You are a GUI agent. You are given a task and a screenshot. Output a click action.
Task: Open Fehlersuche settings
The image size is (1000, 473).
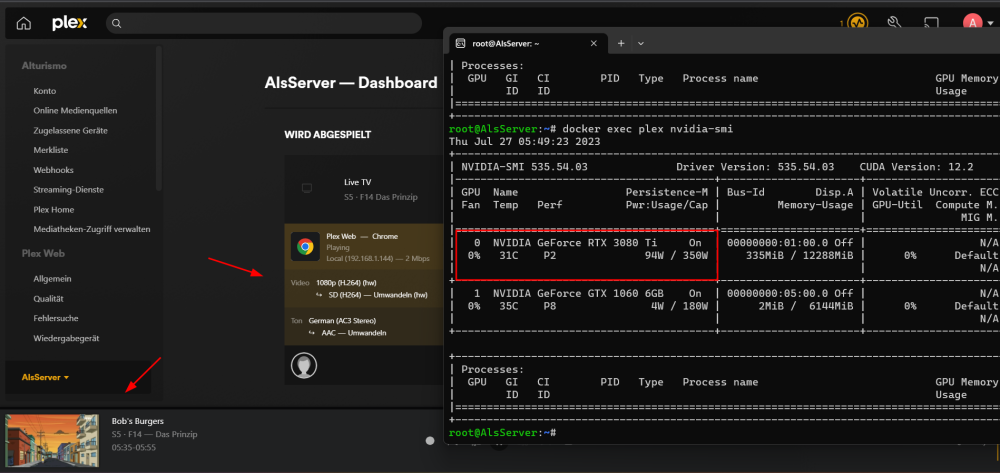[x=55, y=318]
